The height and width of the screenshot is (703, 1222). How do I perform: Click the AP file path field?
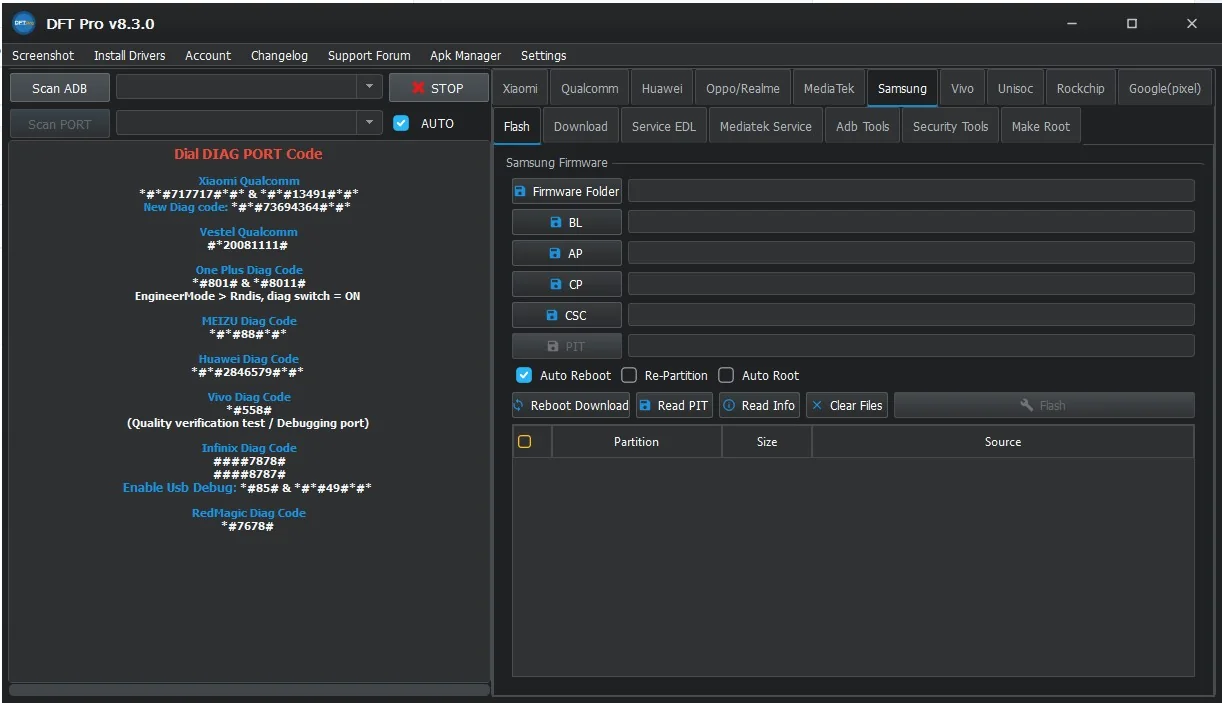pyautogui.click(x=911, y=253)
